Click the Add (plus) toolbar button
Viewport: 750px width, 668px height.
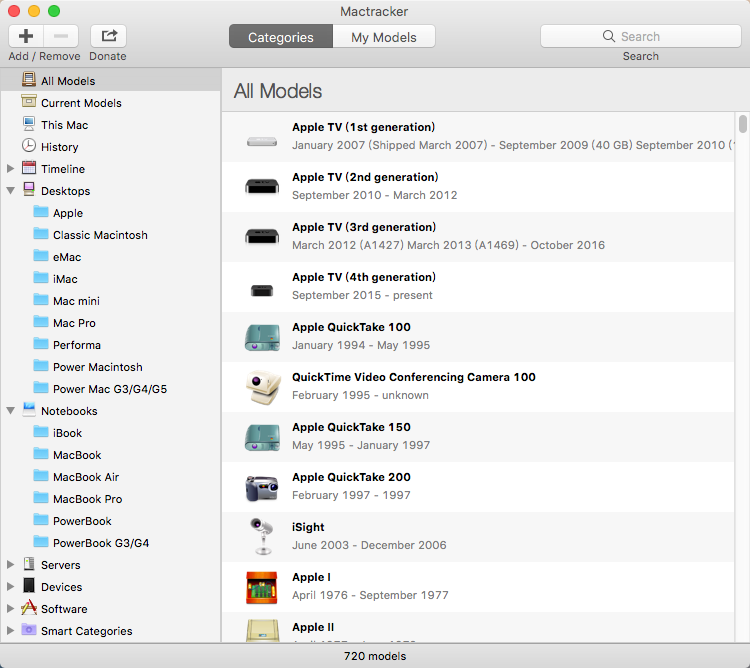26,36
